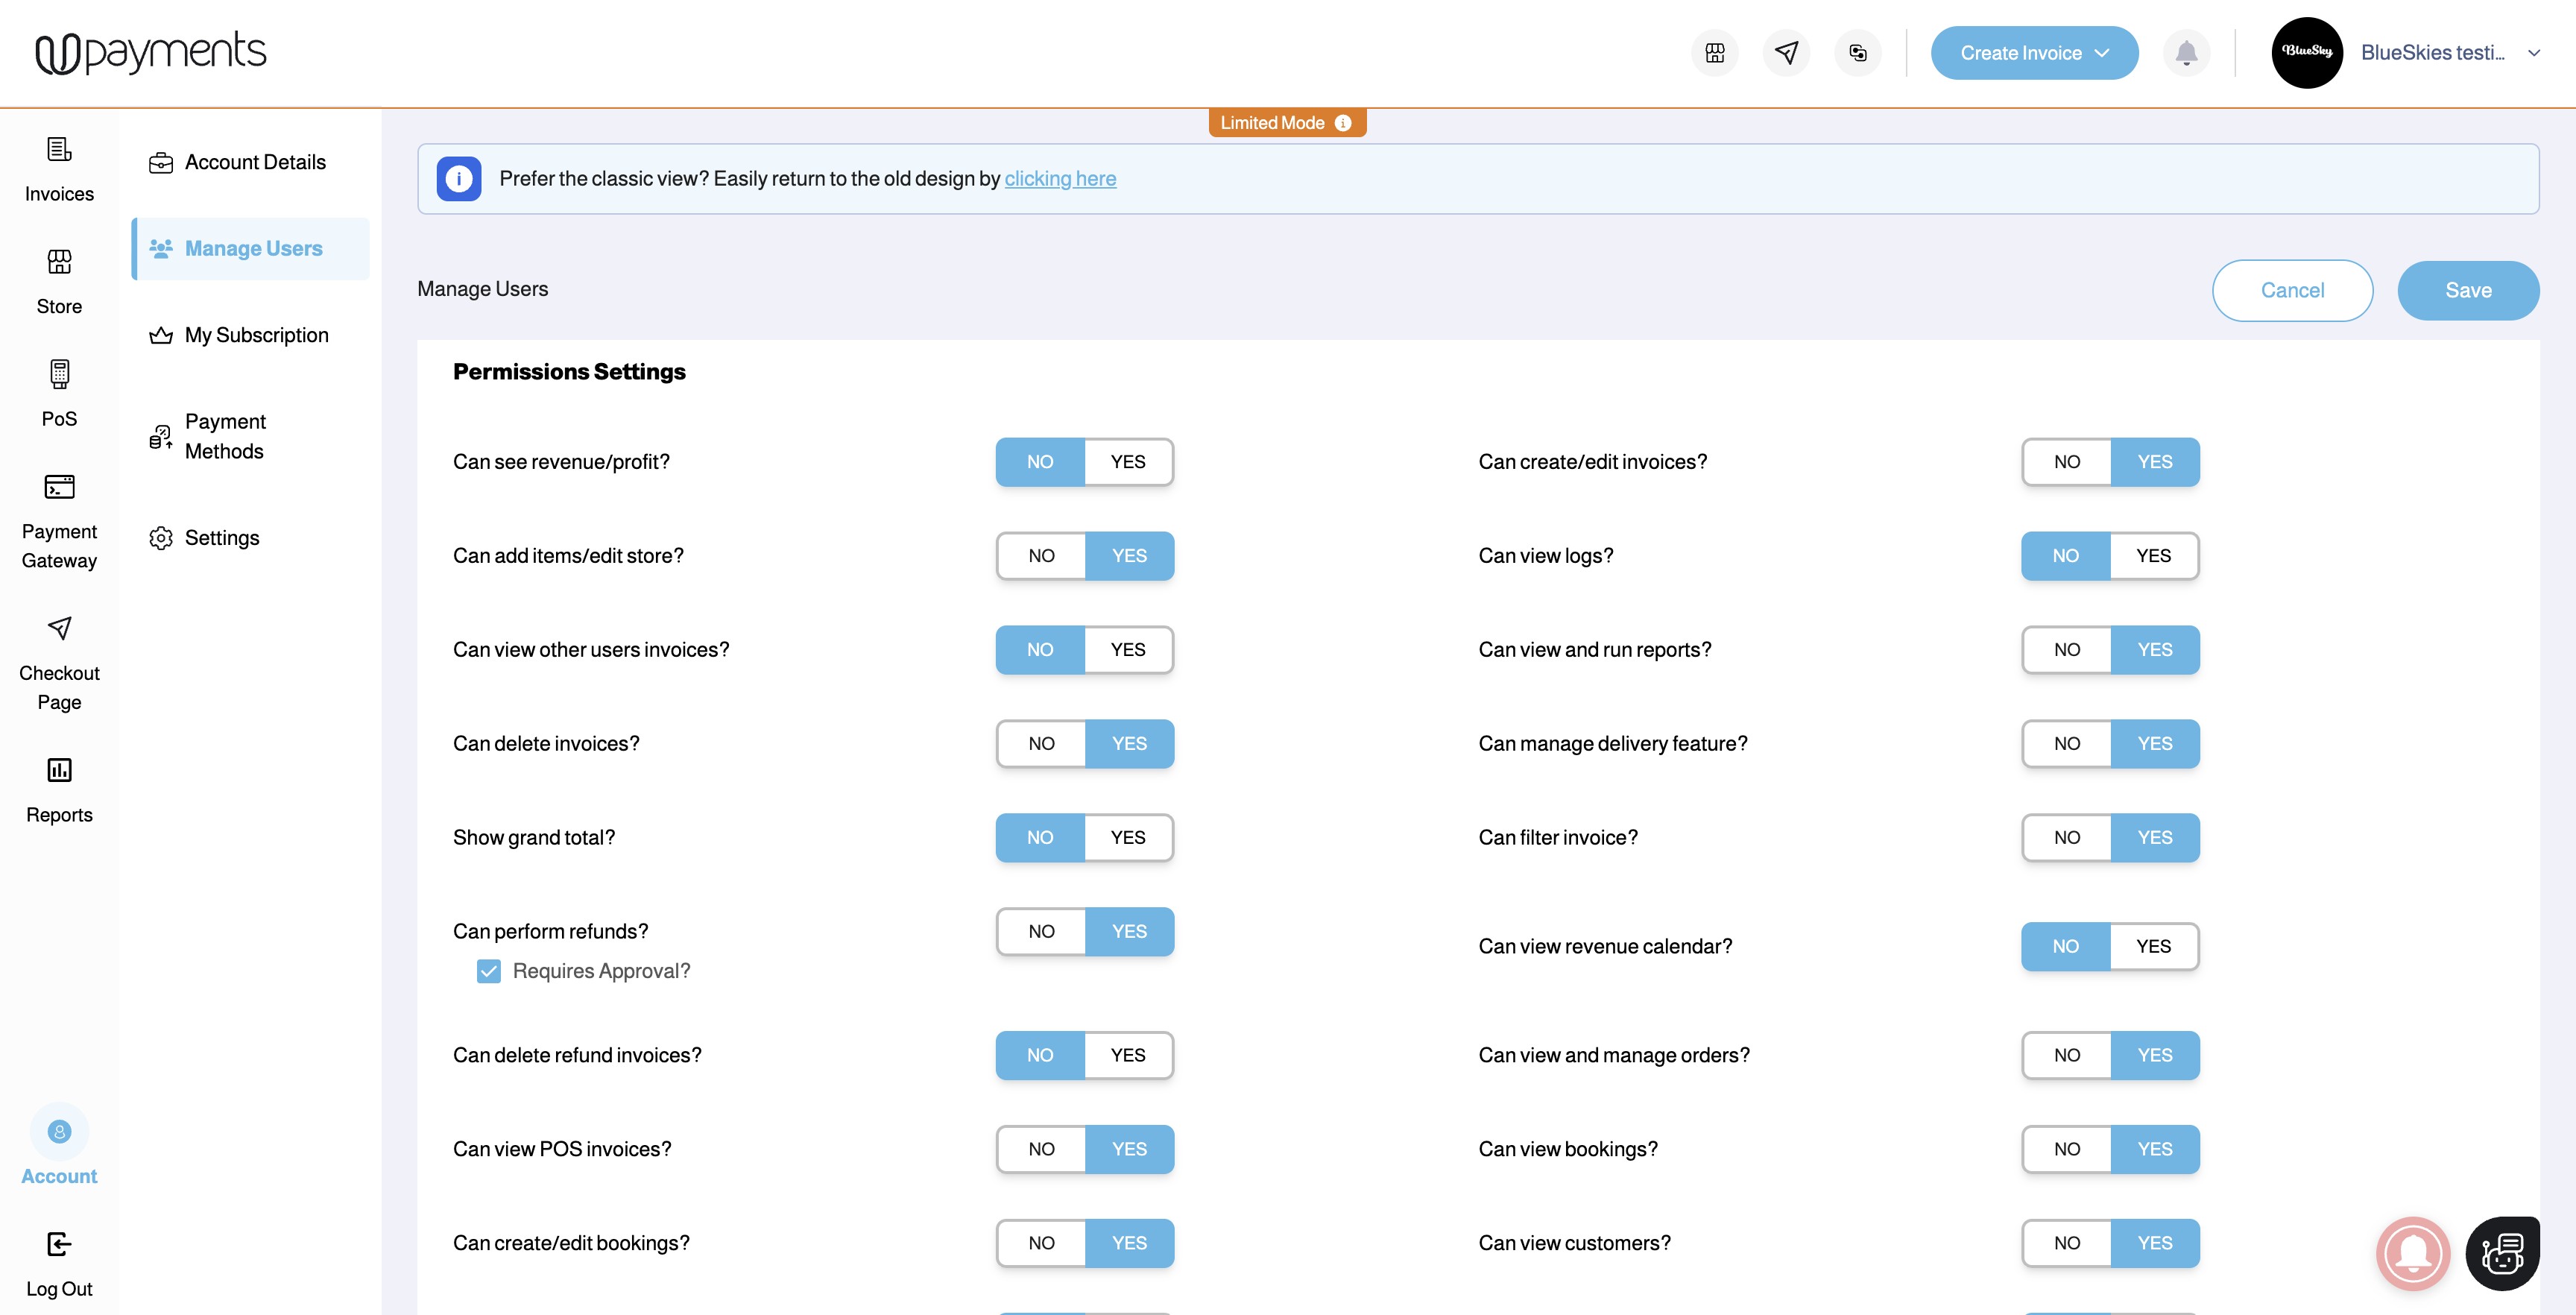Open the notifications bell icon
This screenshot has height=1315, width=2576.
click(x=2186, y=53)
